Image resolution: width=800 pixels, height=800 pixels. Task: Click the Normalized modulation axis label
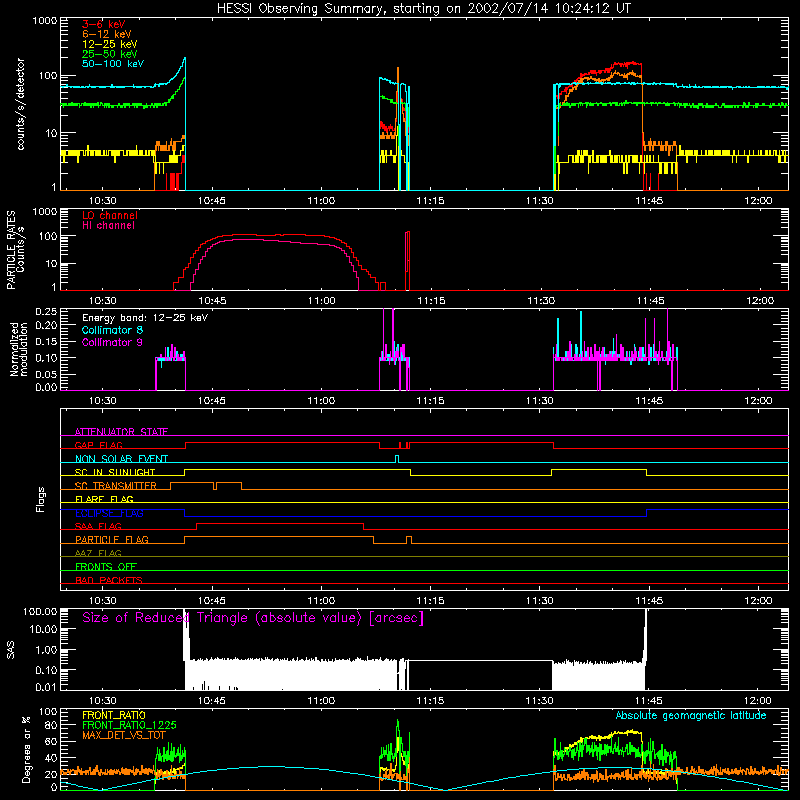[19, 349]
